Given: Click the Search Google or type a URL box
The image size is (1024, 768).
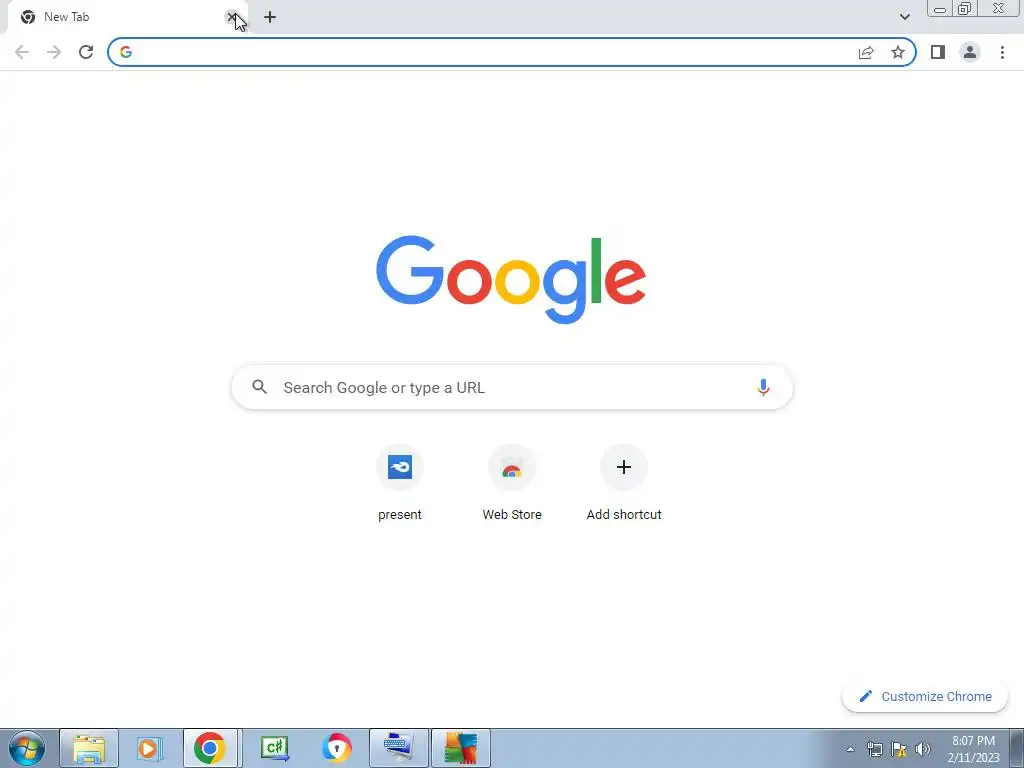Looking at the screenshot, I should point(512,387).
